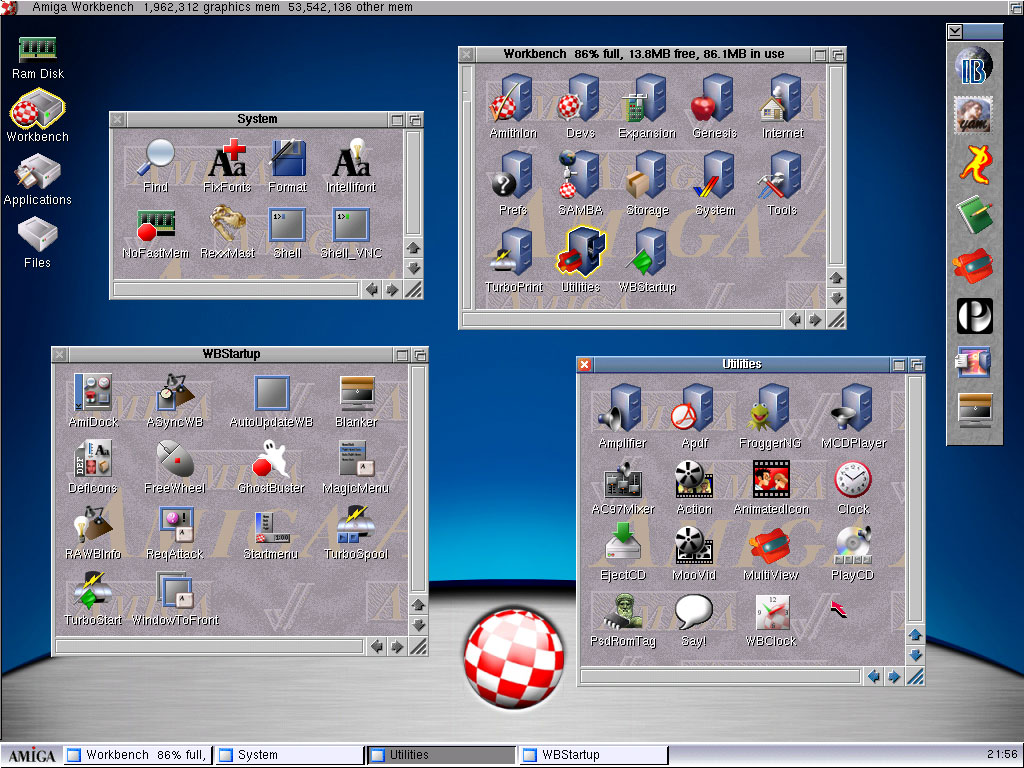Open the TurboPrint drawer
The width and height of the screenshot is (1024, 768).
(513, 253)
